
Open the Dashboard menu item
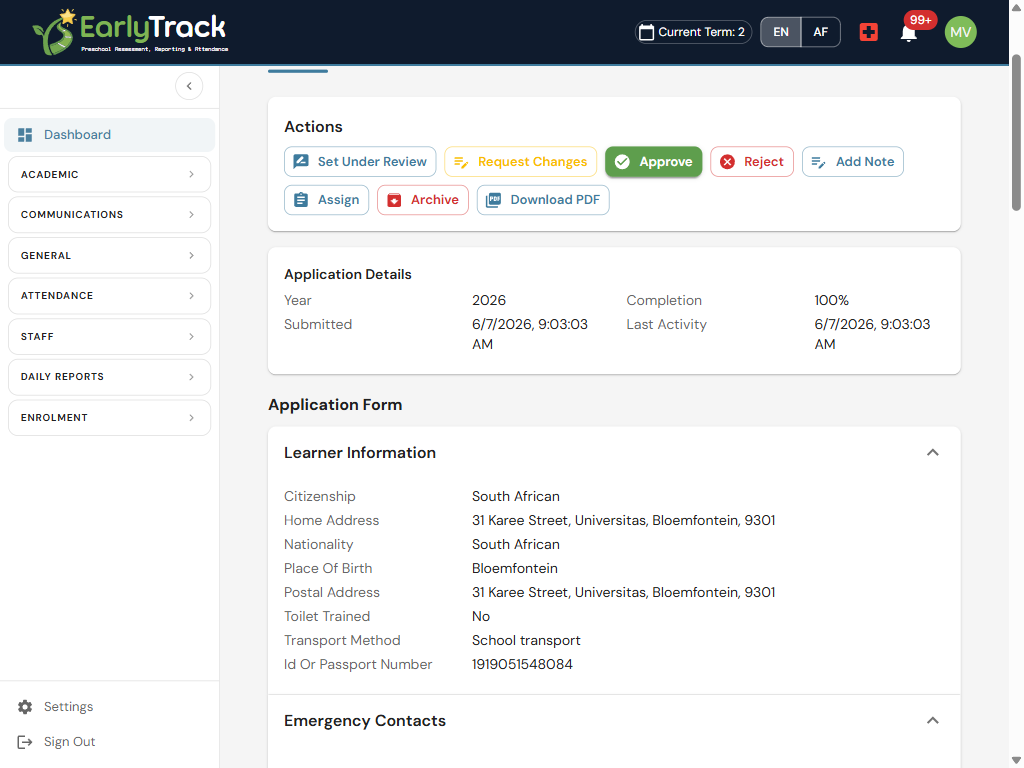tap(110, 135)
